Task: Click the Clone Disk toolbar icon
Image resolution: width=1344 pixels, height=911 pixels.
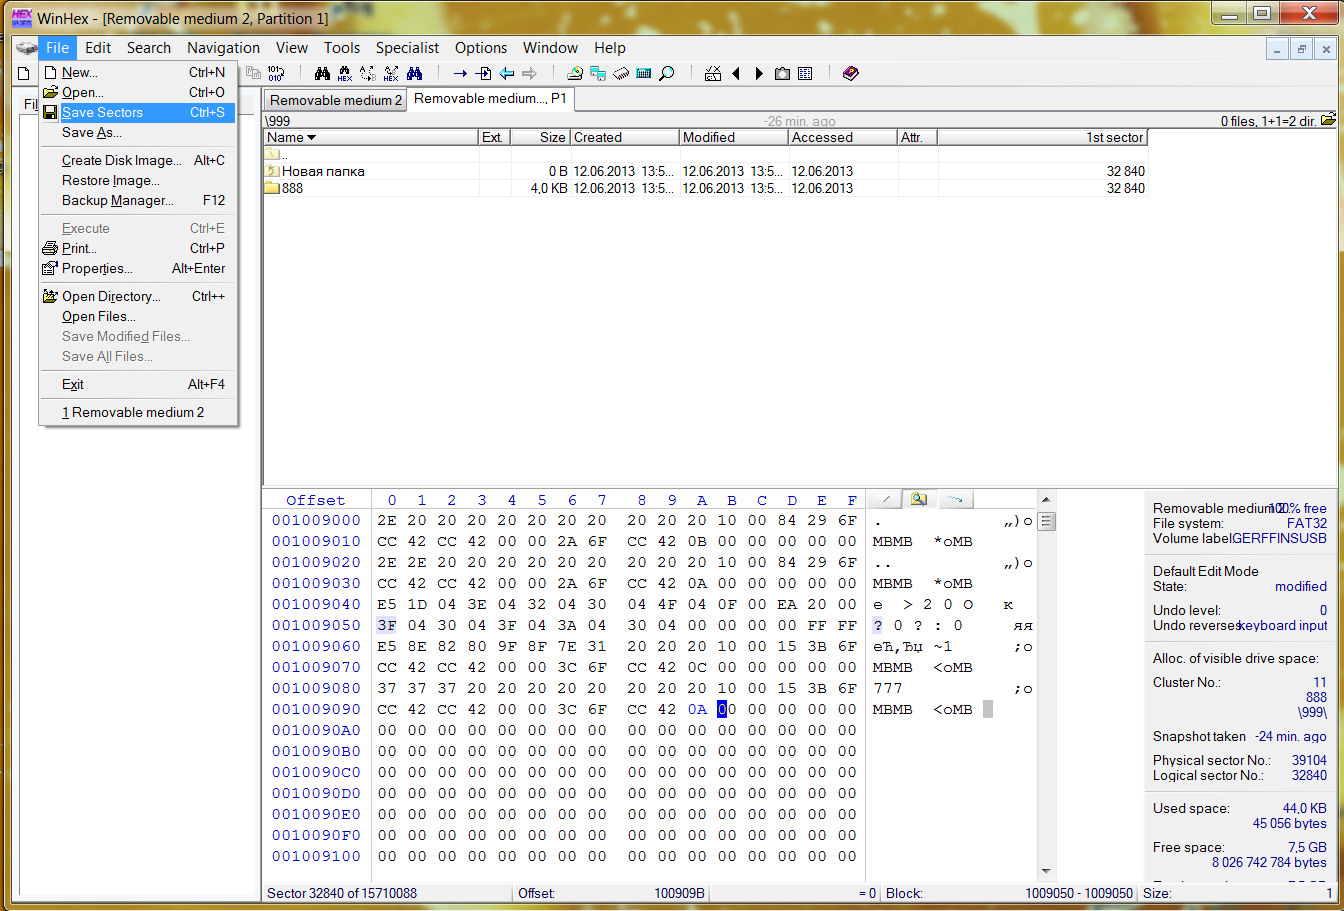Action: pos(598,73)
